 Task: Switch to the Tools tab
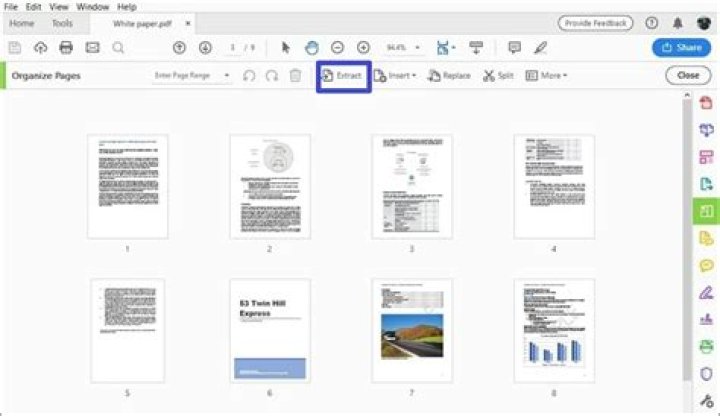click(62, 23)
